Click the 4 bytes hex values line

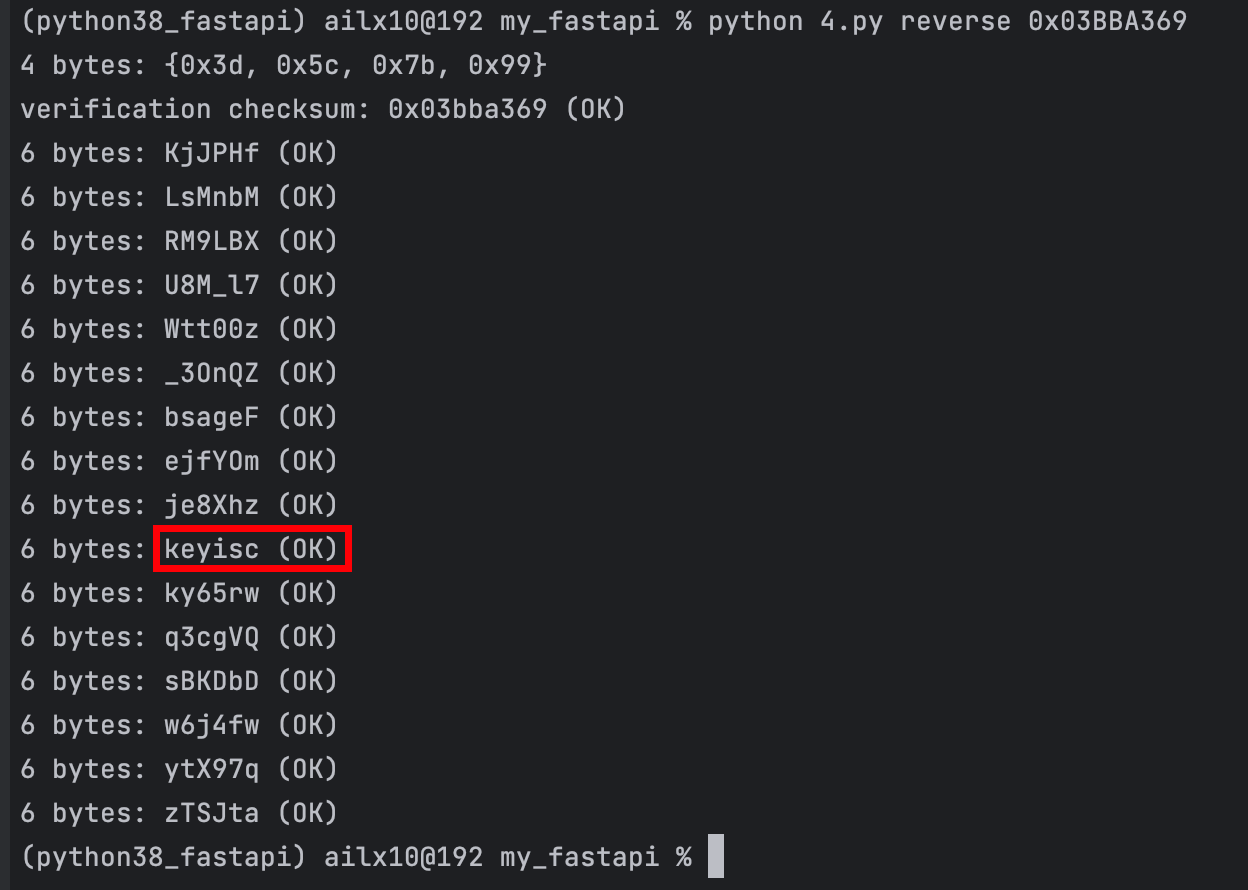(x=284, y=65)
